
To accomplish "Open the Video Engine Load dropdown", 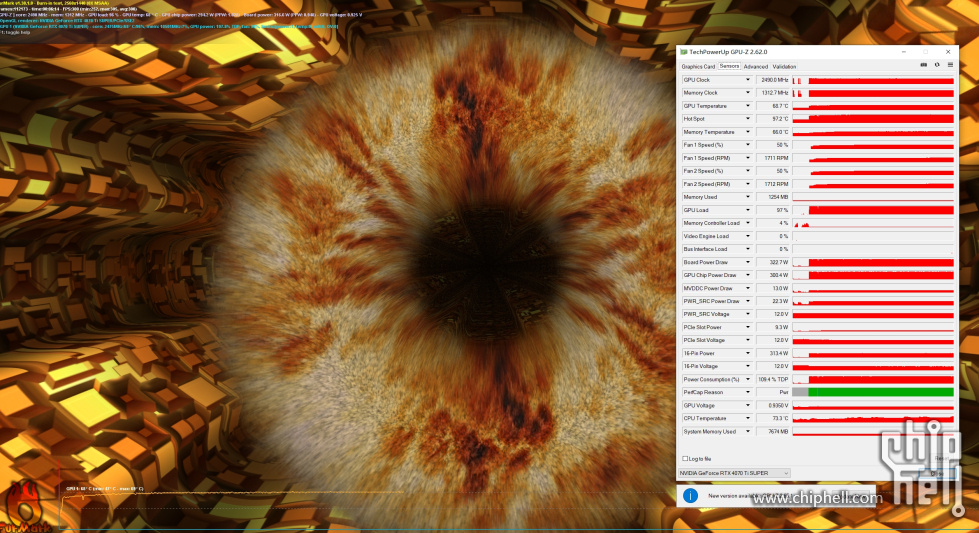I will (x=747, y=236).
